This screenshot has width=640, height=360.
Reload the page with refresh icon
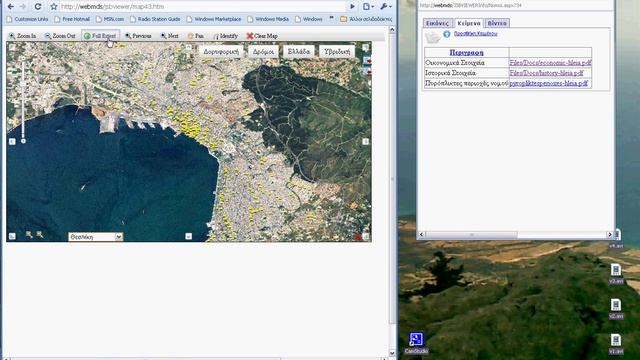tap(38, 7)
